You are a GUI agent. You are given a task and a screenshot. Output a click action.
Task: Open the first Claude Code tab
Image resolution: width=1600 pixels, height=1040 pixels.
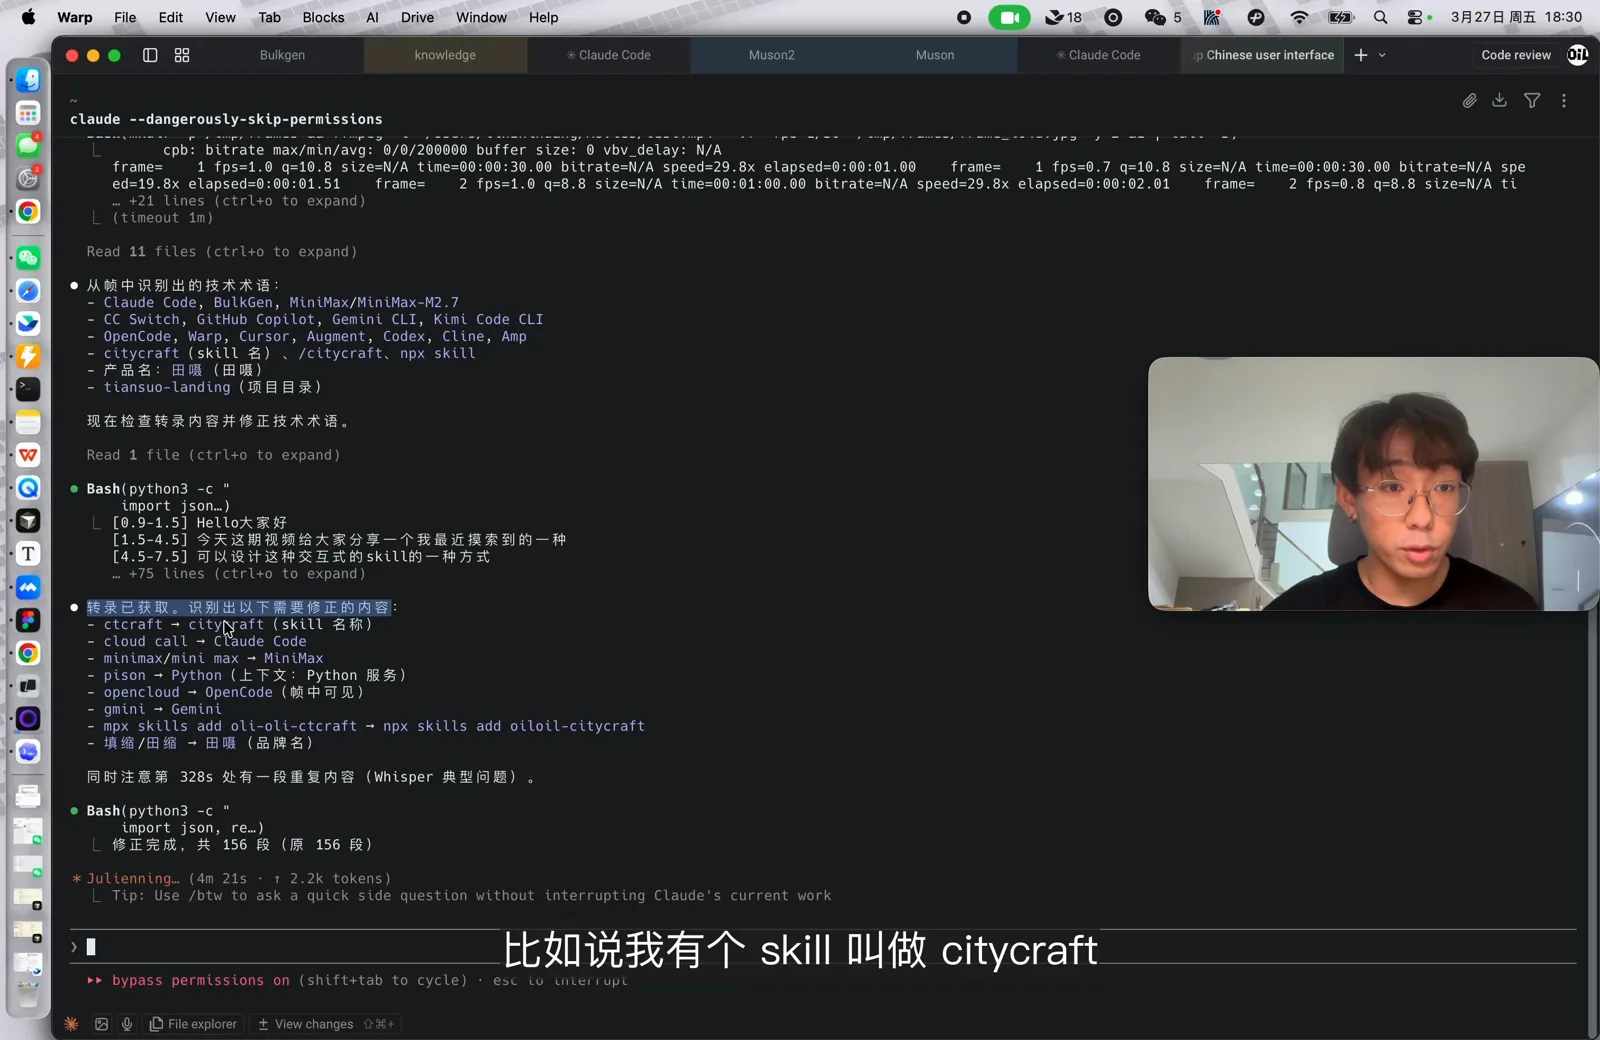coord(608,55)
